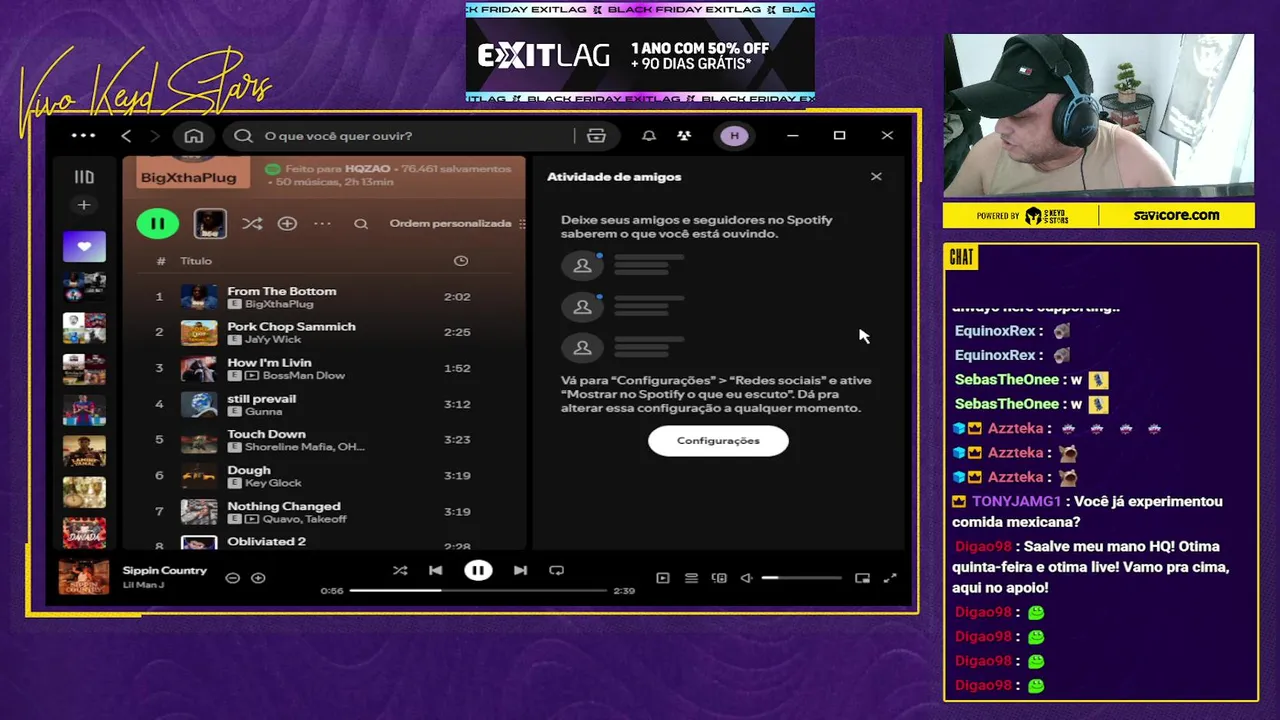Minimize the Spotify window
This screenshot has width=1280, height=720.
point(792,136)
